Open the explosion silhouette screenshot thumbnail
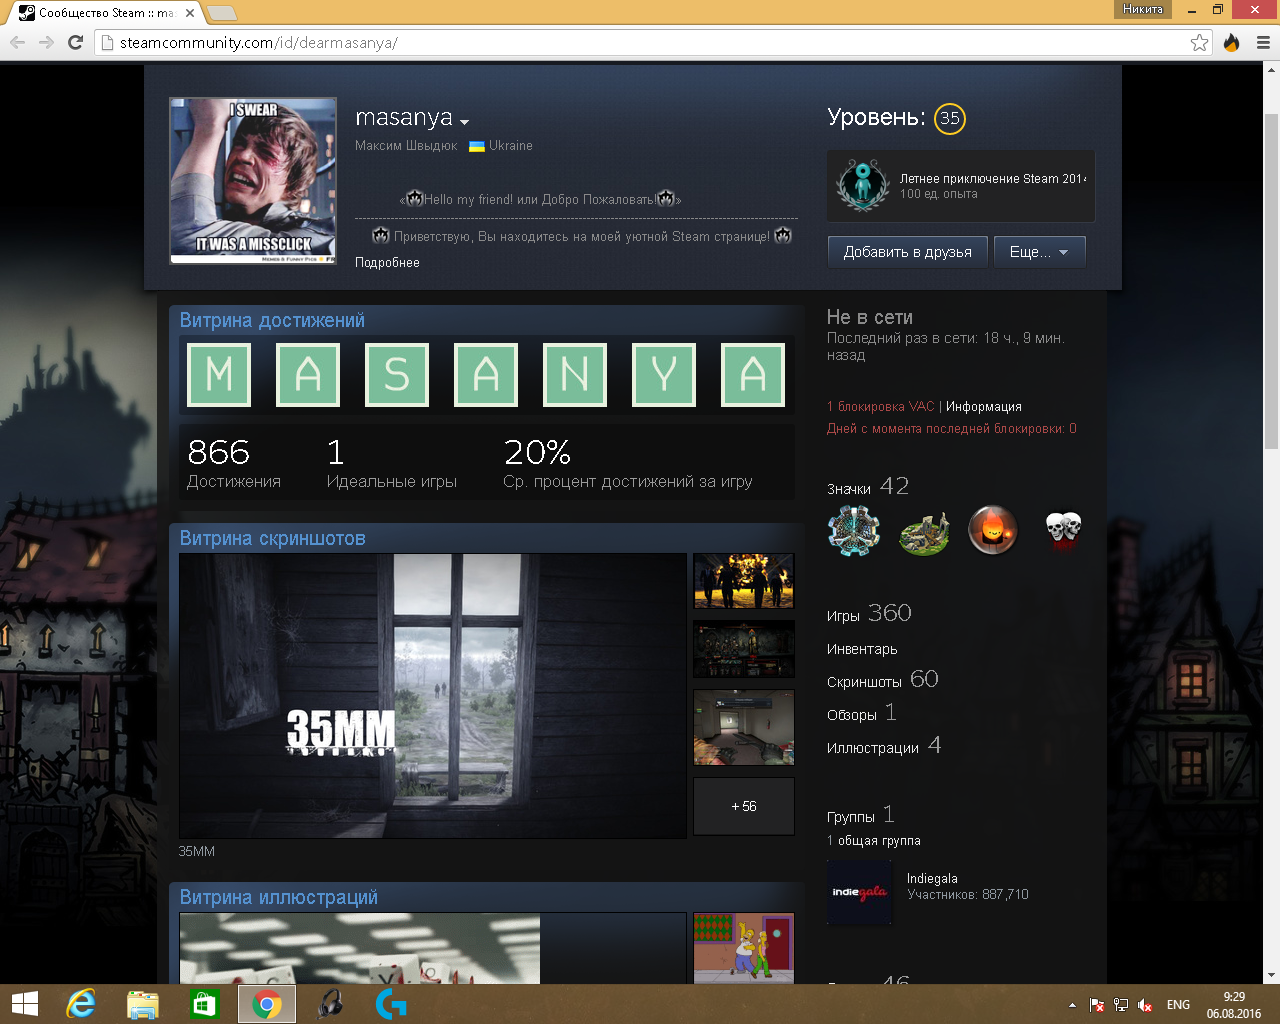 pos(744,581)
